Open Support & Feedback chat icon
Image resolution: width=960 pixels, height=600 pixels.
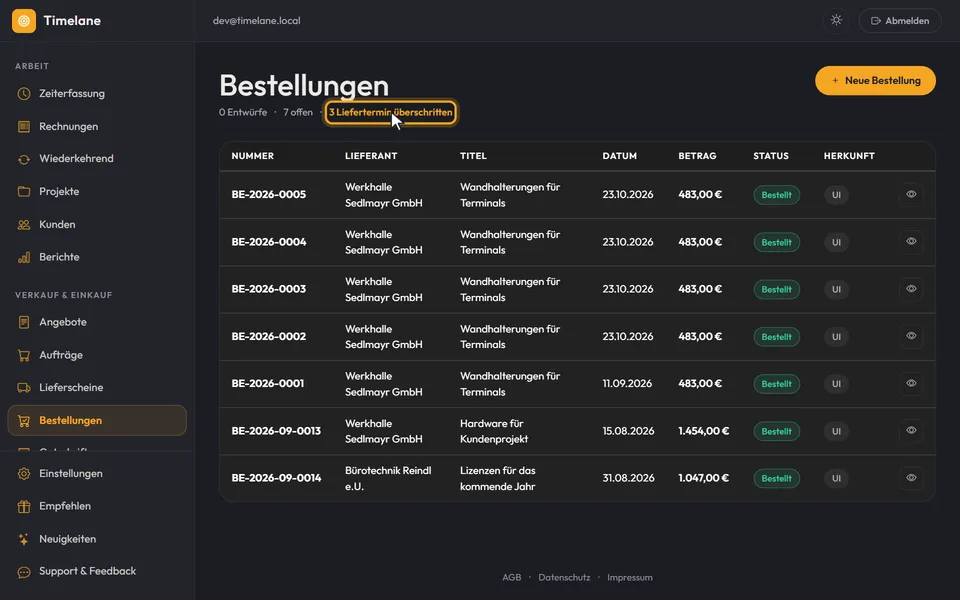[24, 572]
